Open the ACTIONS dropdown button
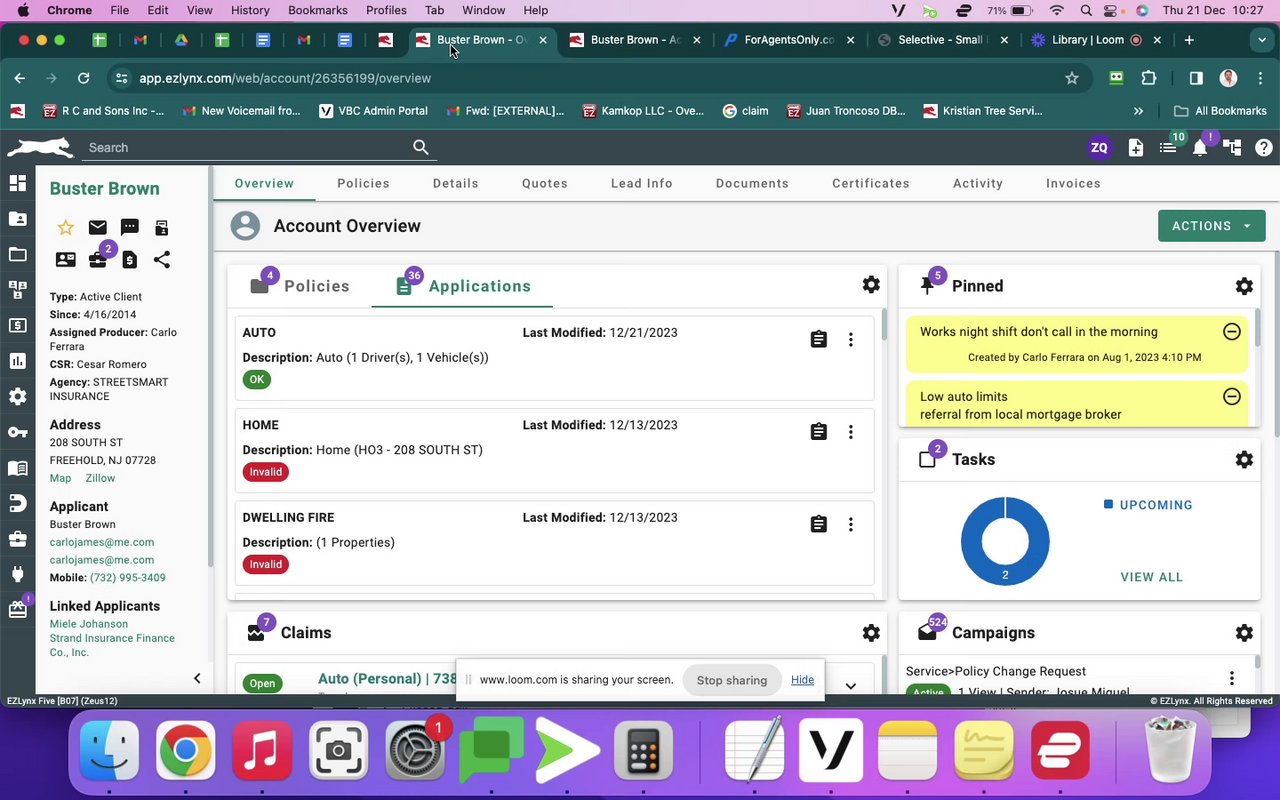This screenshot has height=800, width=1280. click(1211, 226)
